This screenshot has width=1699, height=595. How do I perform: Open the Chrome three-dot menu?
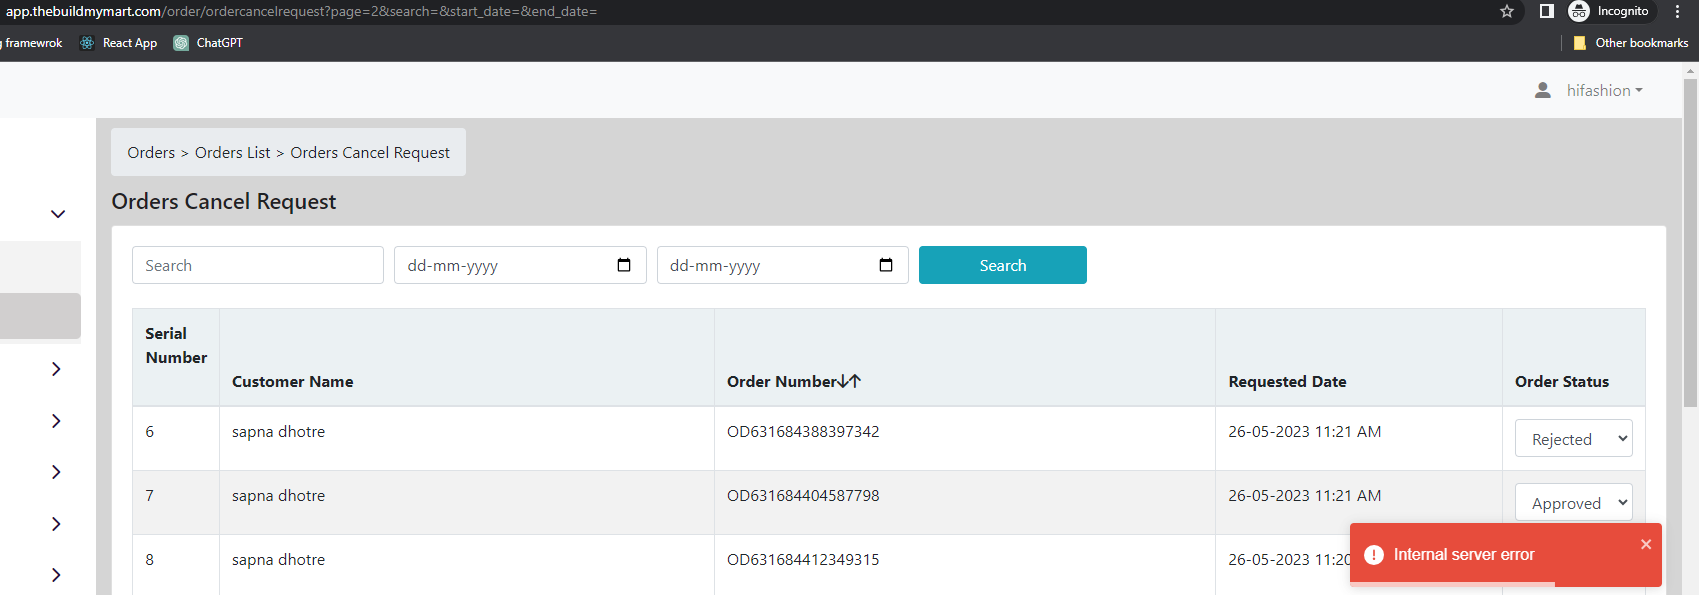point(1678,11)
